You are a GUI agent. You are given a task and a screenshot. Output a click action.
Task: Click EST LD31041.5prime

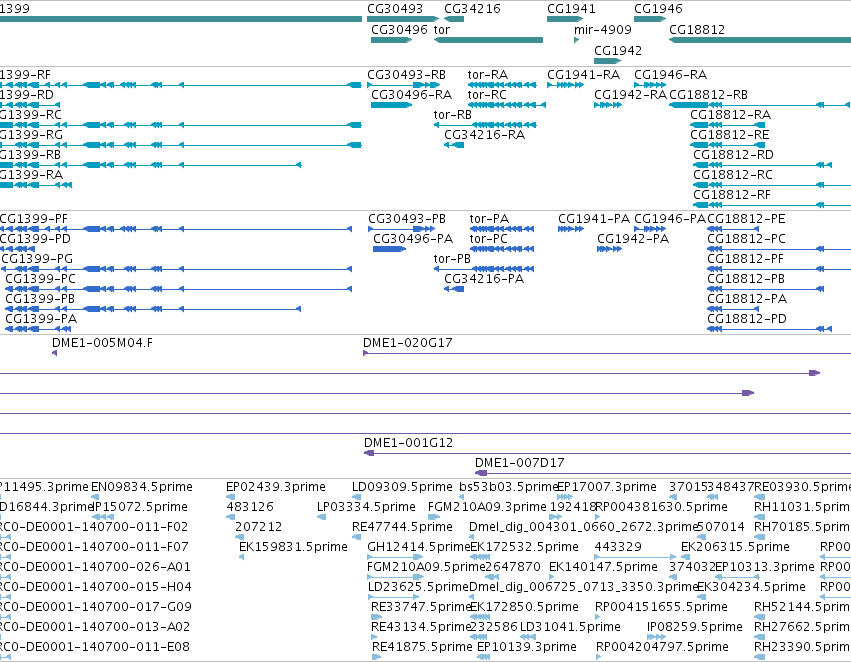(x=570, y=627)
